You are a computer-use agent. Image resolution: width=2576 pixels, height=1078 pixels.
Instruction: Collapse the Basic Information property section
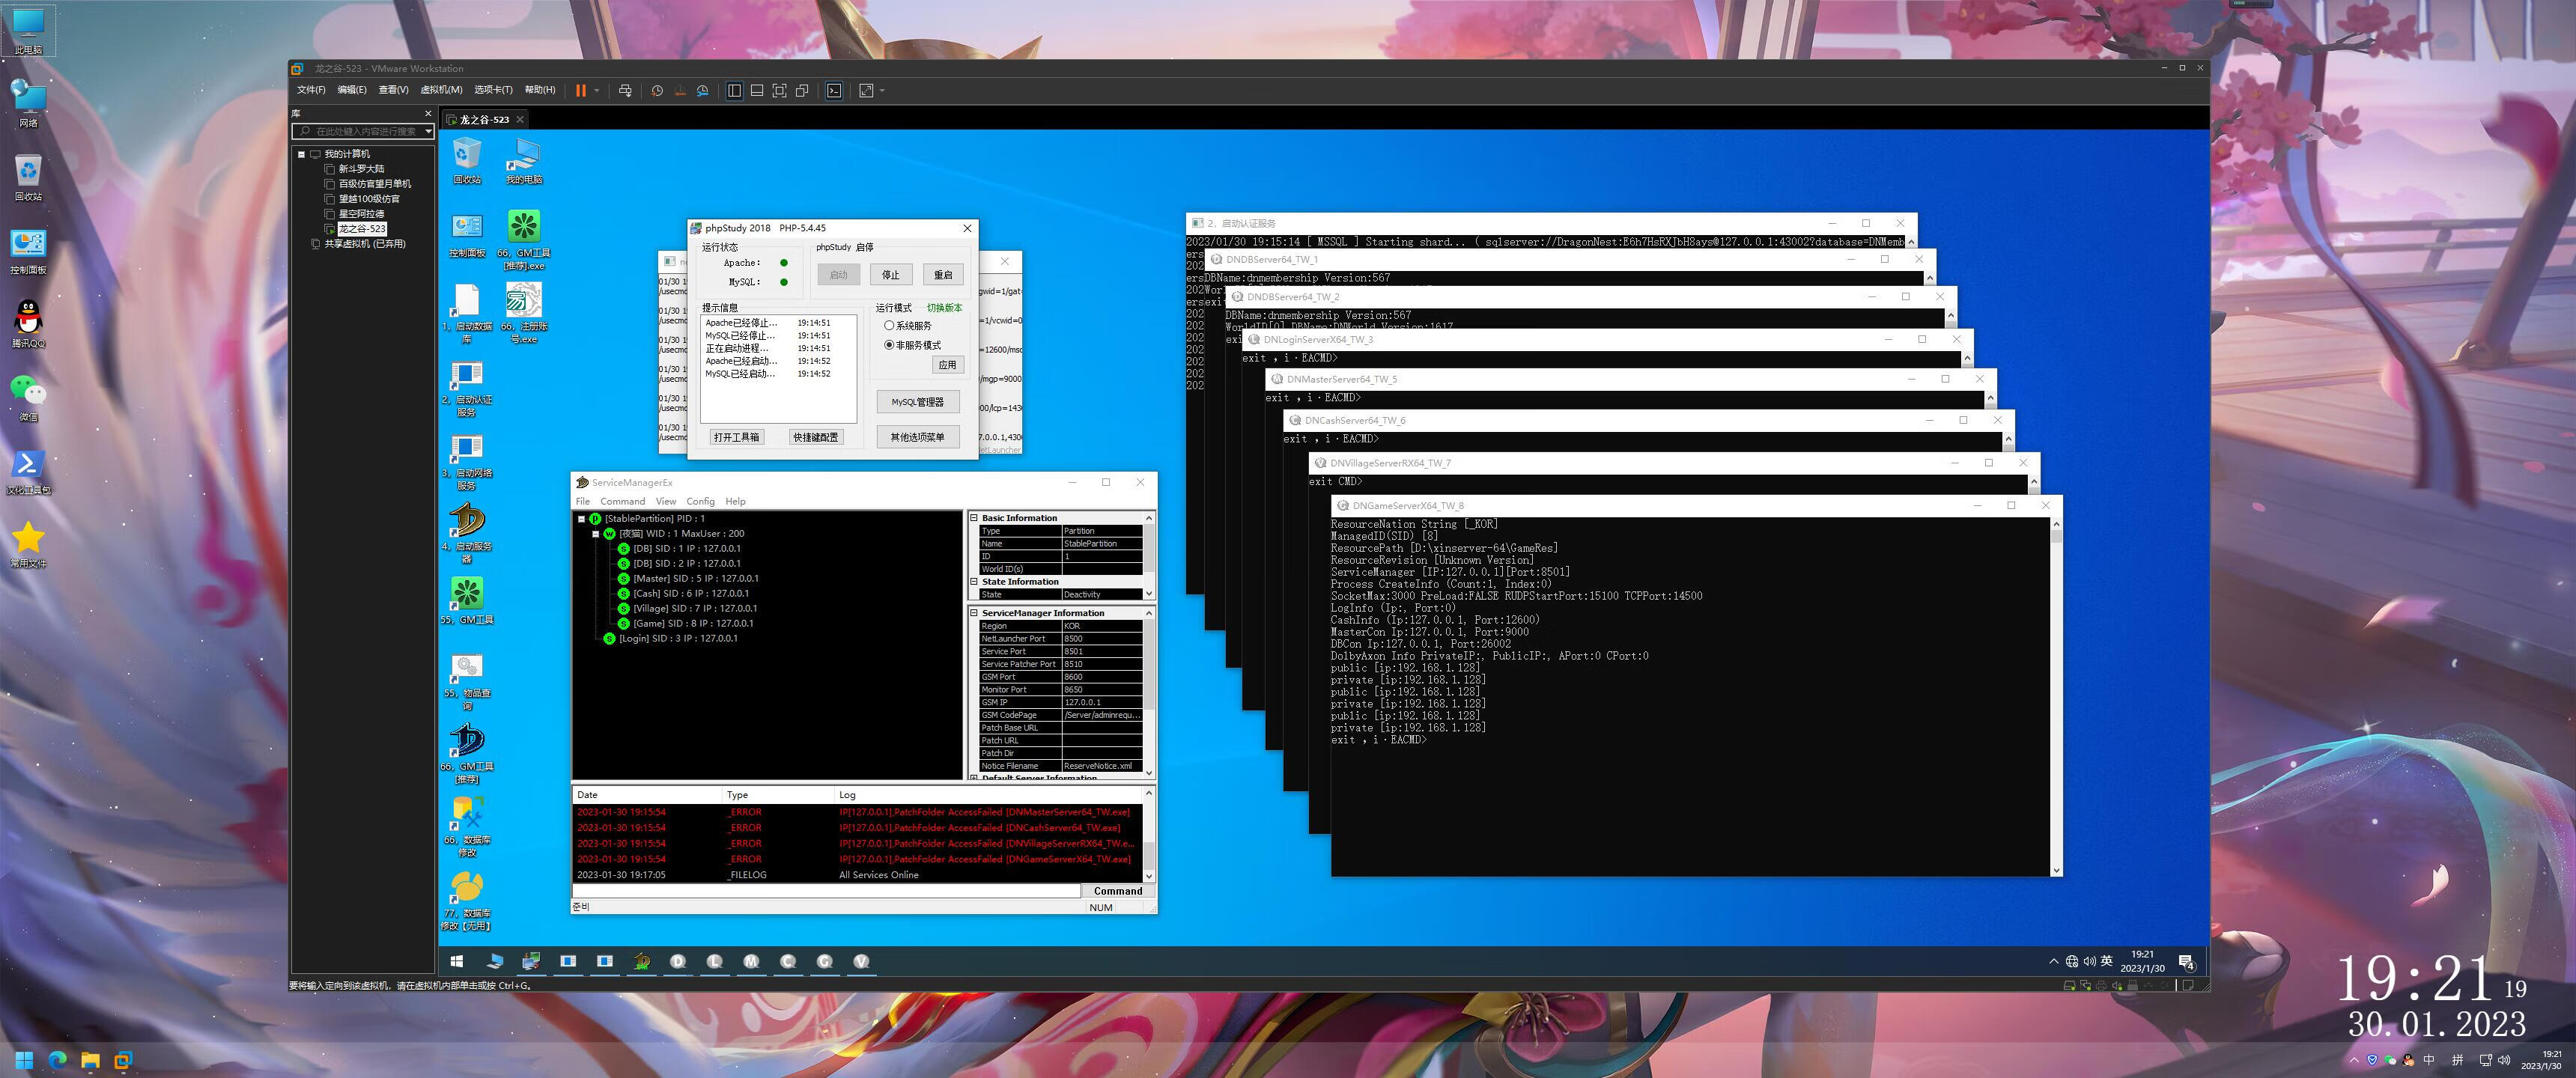[x=974, y=518]
